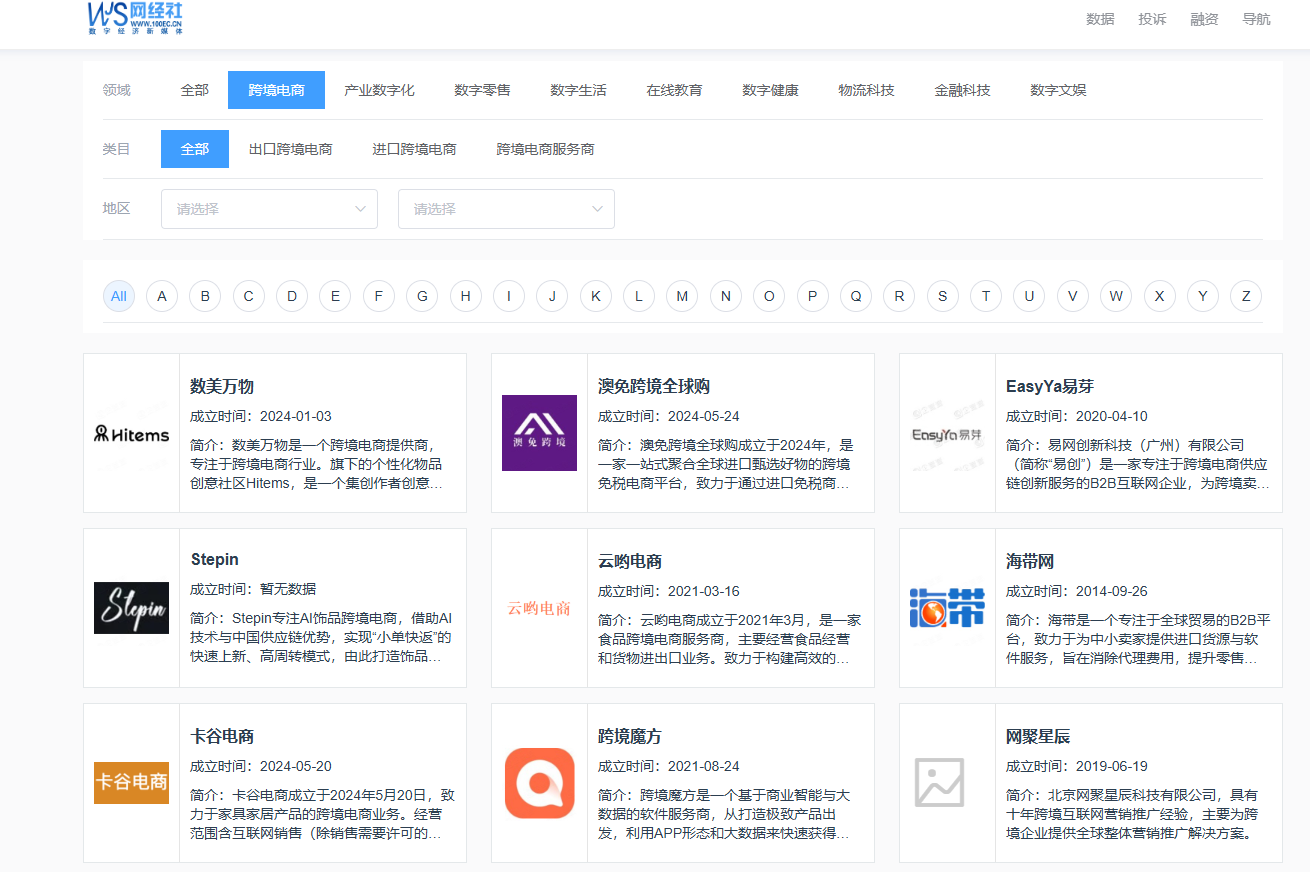Open the purple 澳免跨境 logo
Viewport: 1310px width, 872px height.
coord(539,433)
